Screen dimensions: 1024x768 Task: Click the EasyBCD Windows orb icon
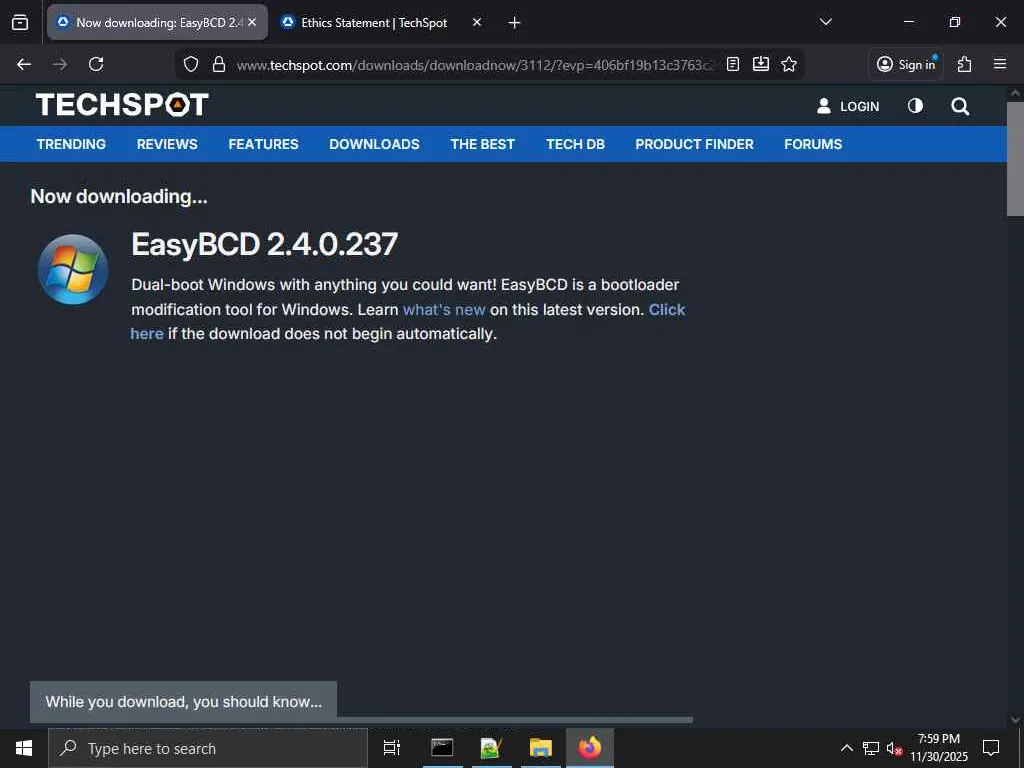(x=73, y=269)
